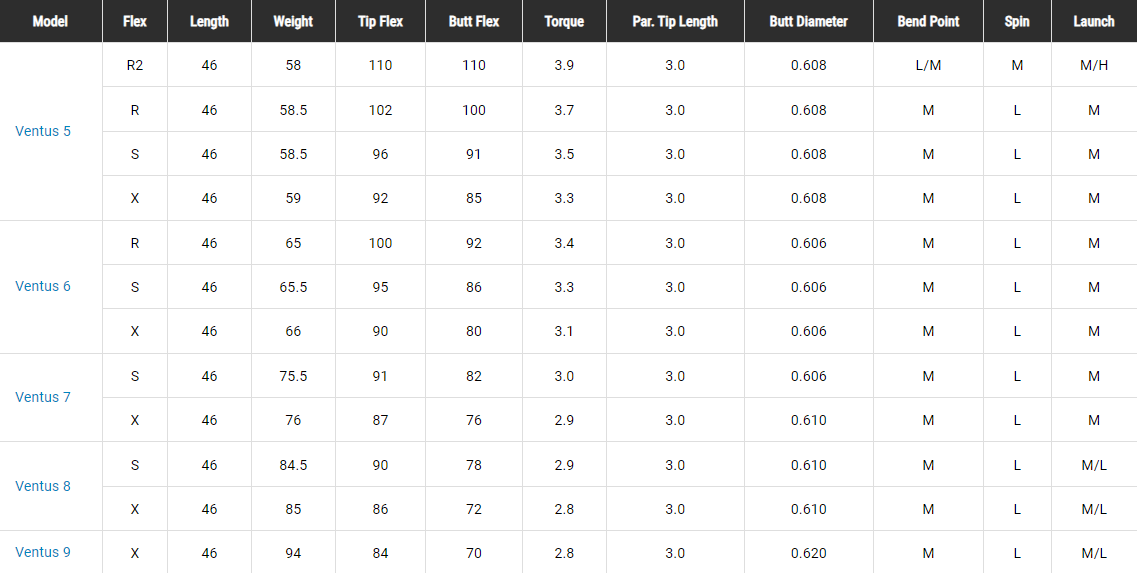The height and width of the screenshot is (573, 1137).
Task: Select the Par. Tip Length header
Action: pyautogui.click(x=675, y=21)
